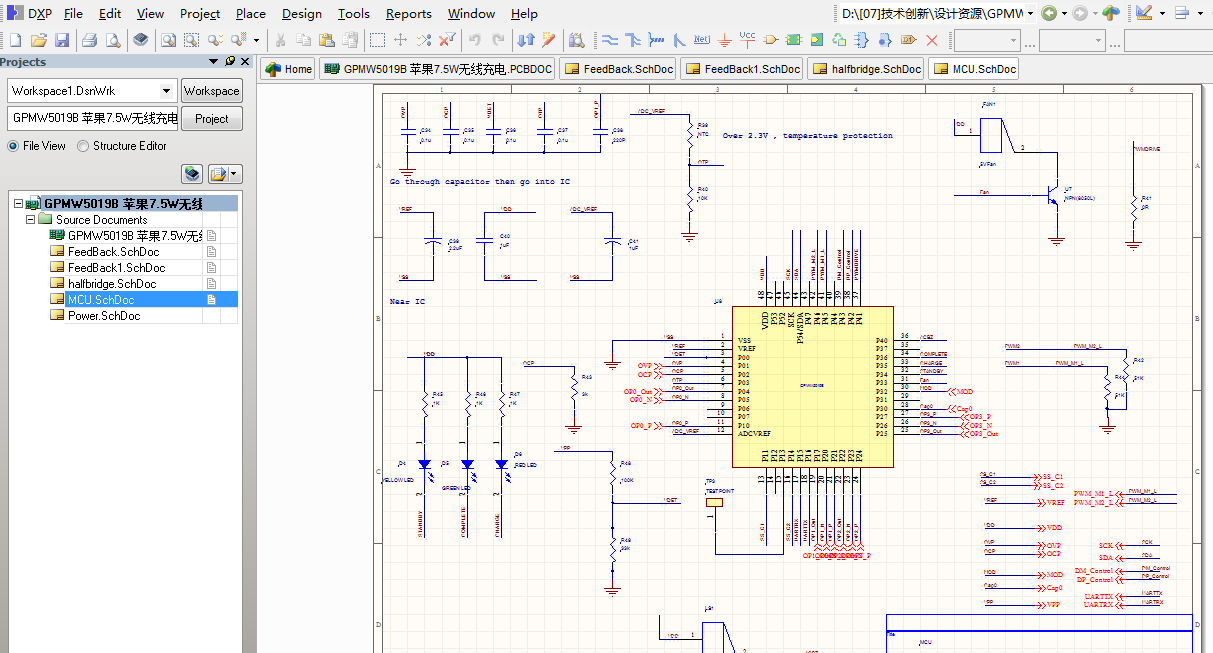The height and width of the screenshot is (653, 1213).
Task: Open the Reports menu
Action: click(x=409, y=14)
